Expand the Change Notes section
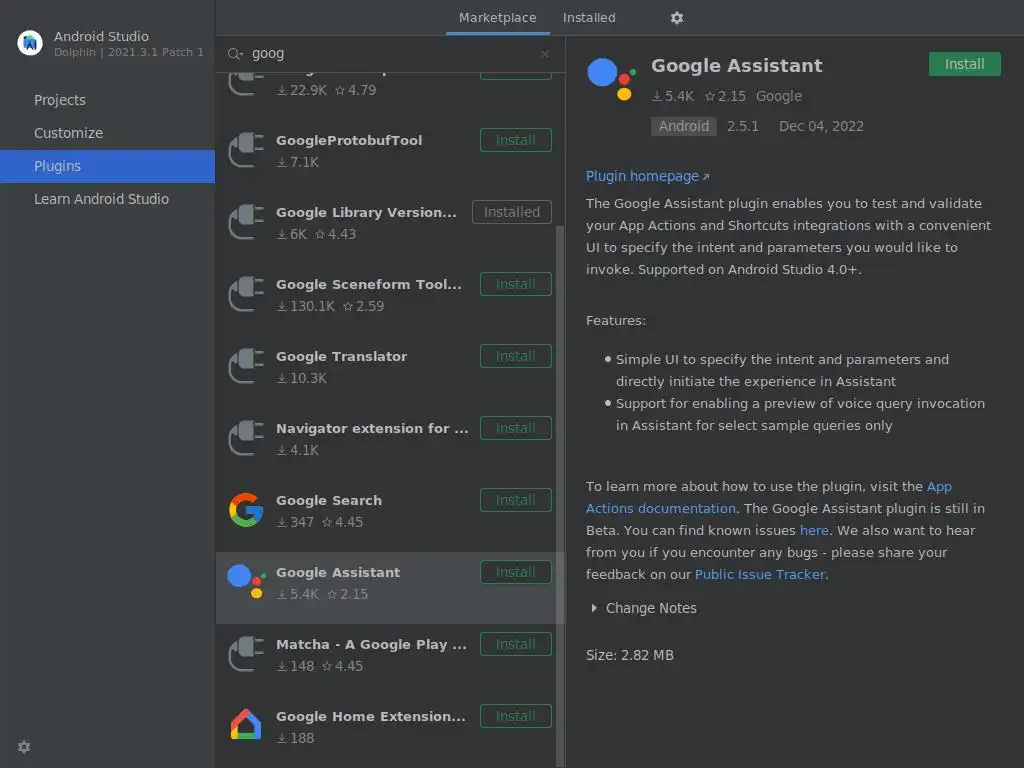 (594, 608)
